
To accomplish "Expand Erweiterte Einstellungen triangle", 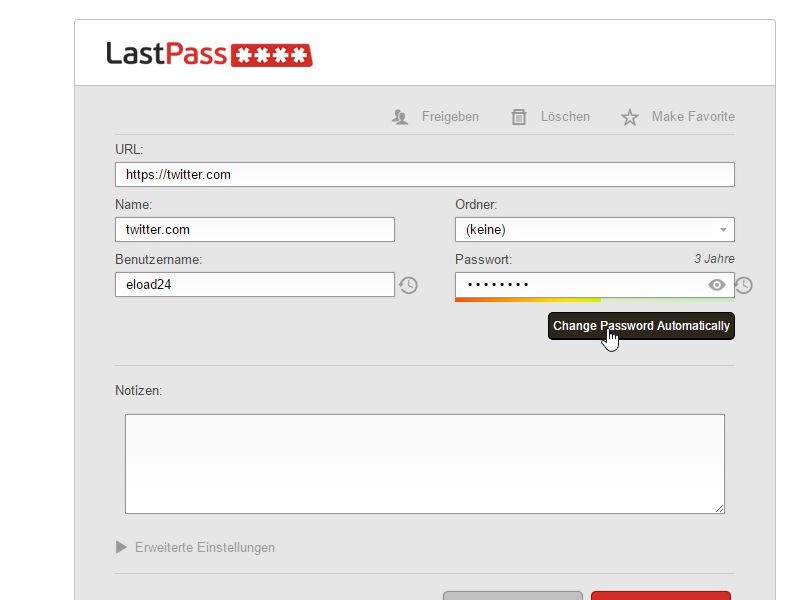I will coord(121,547).
